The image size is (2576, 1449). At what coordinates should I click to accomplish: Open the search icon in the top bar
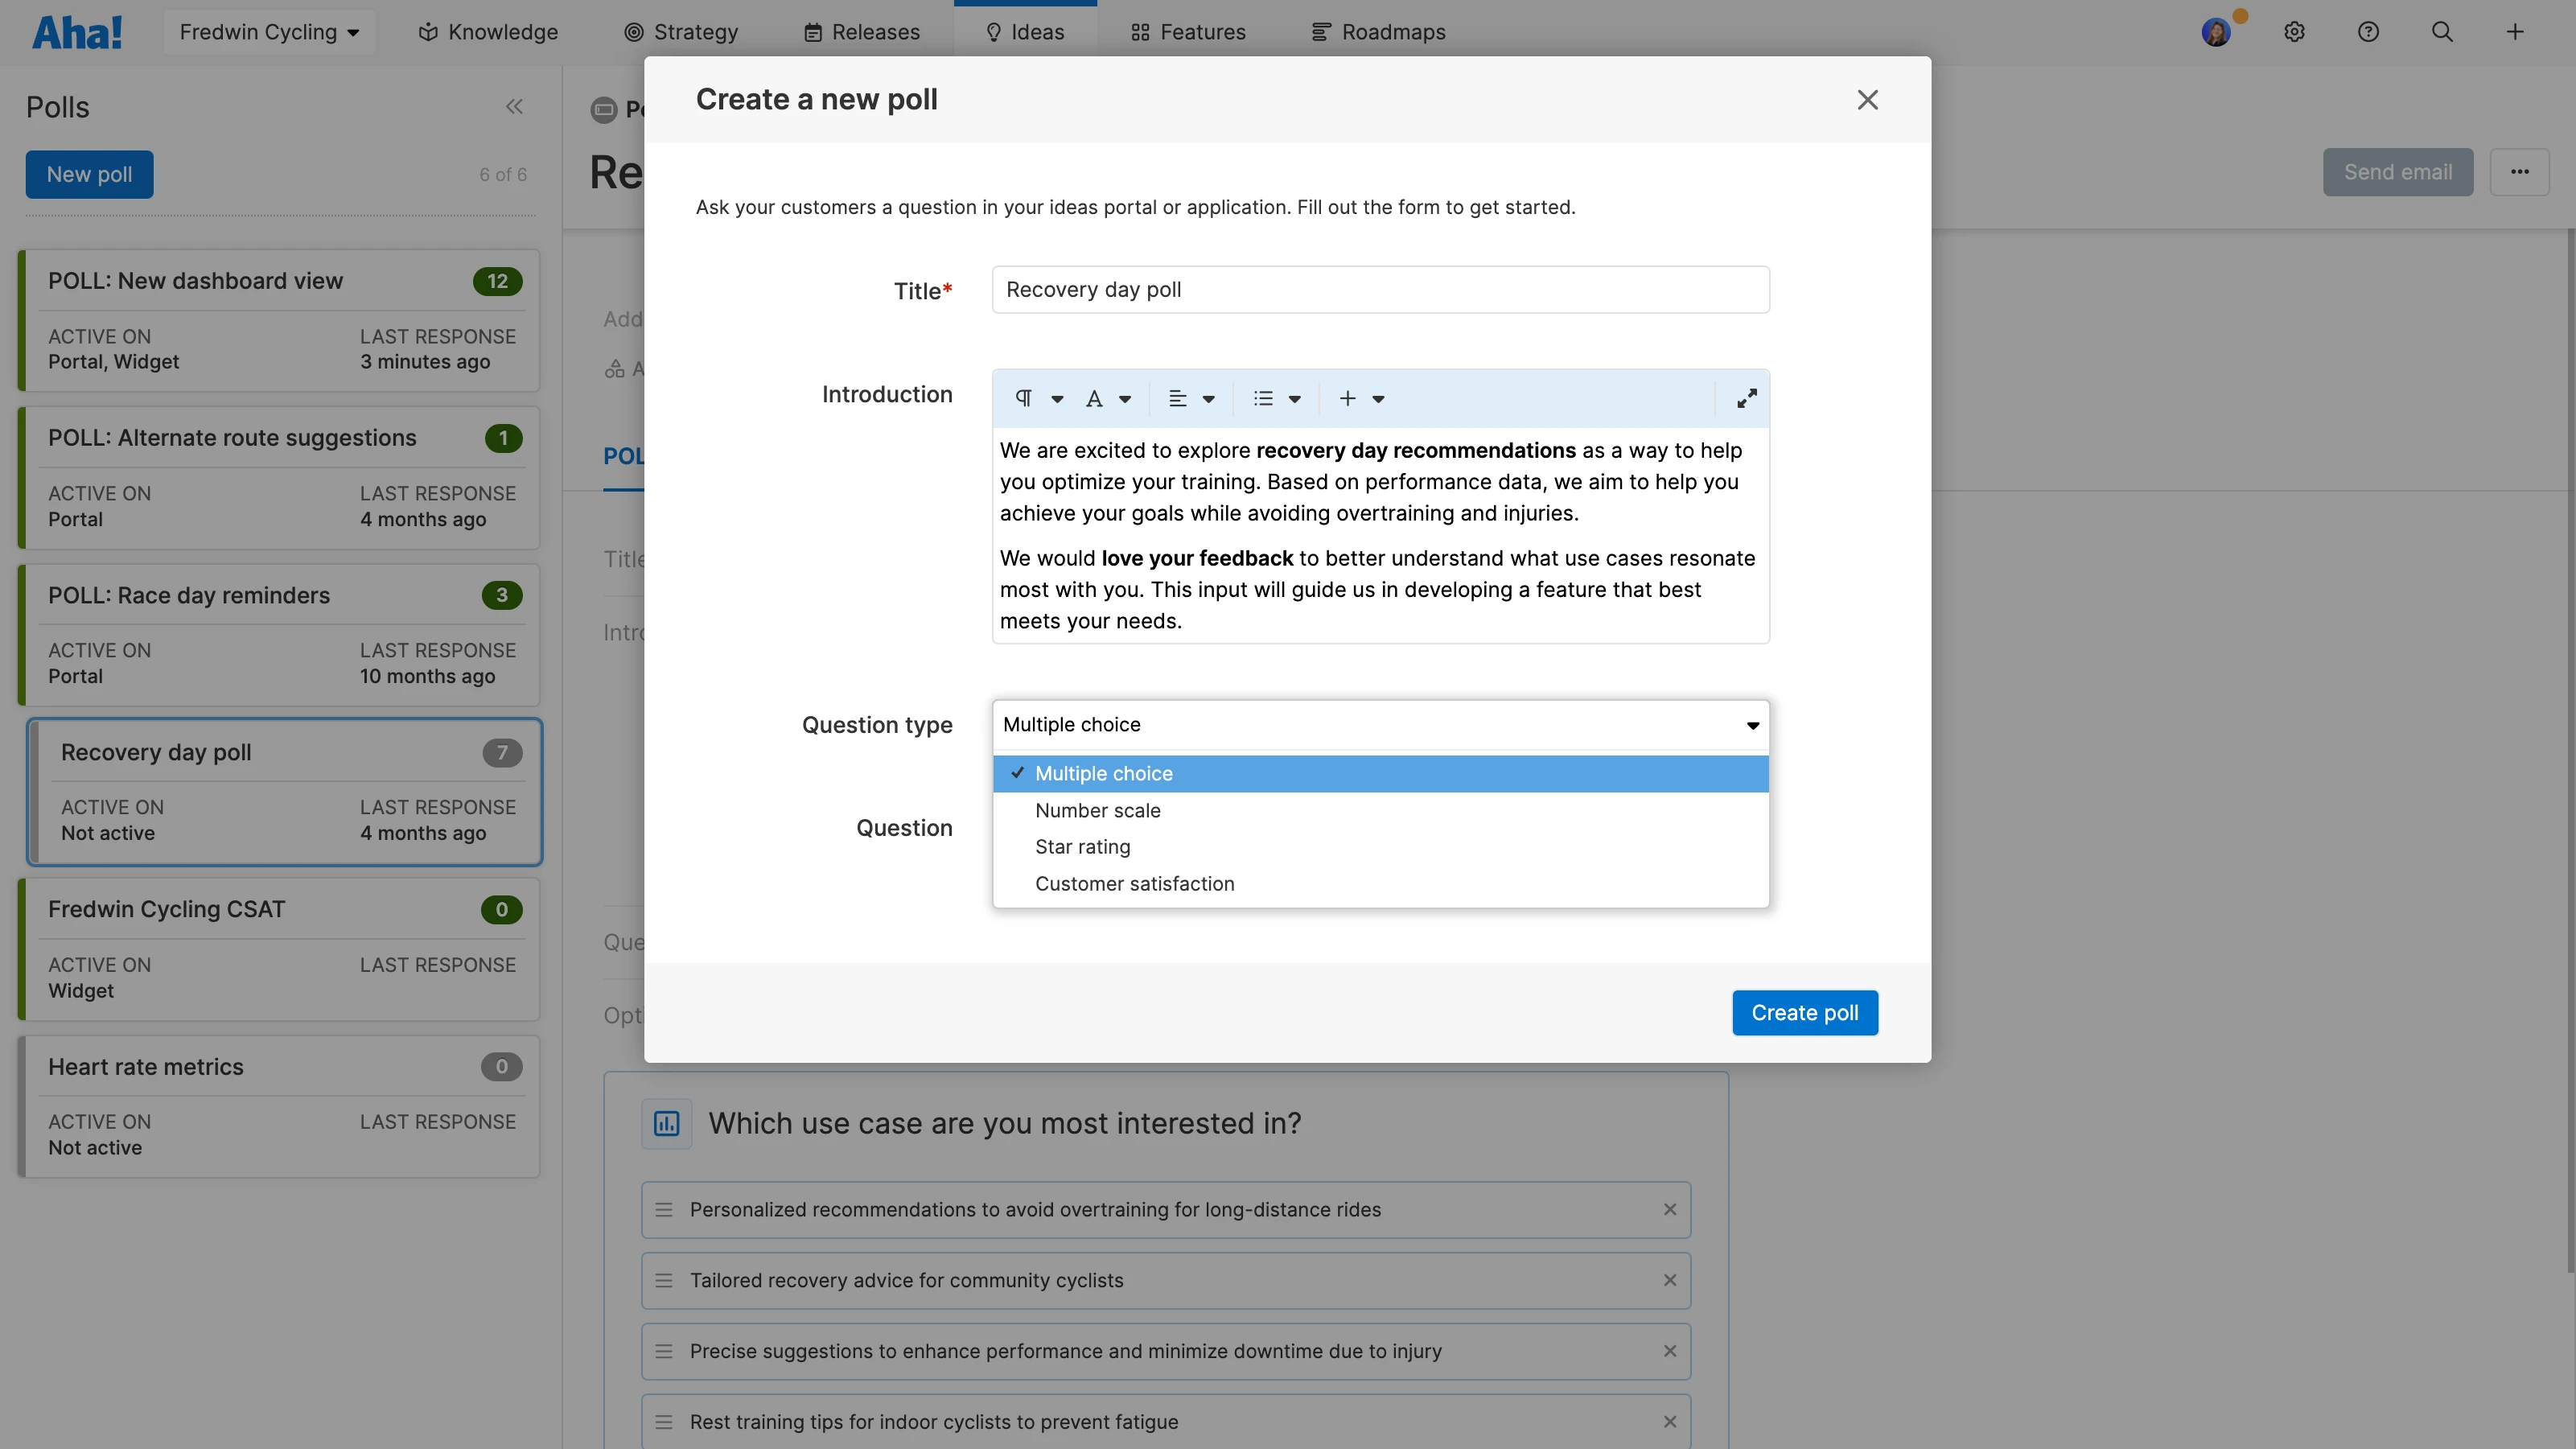(2443, 31)
